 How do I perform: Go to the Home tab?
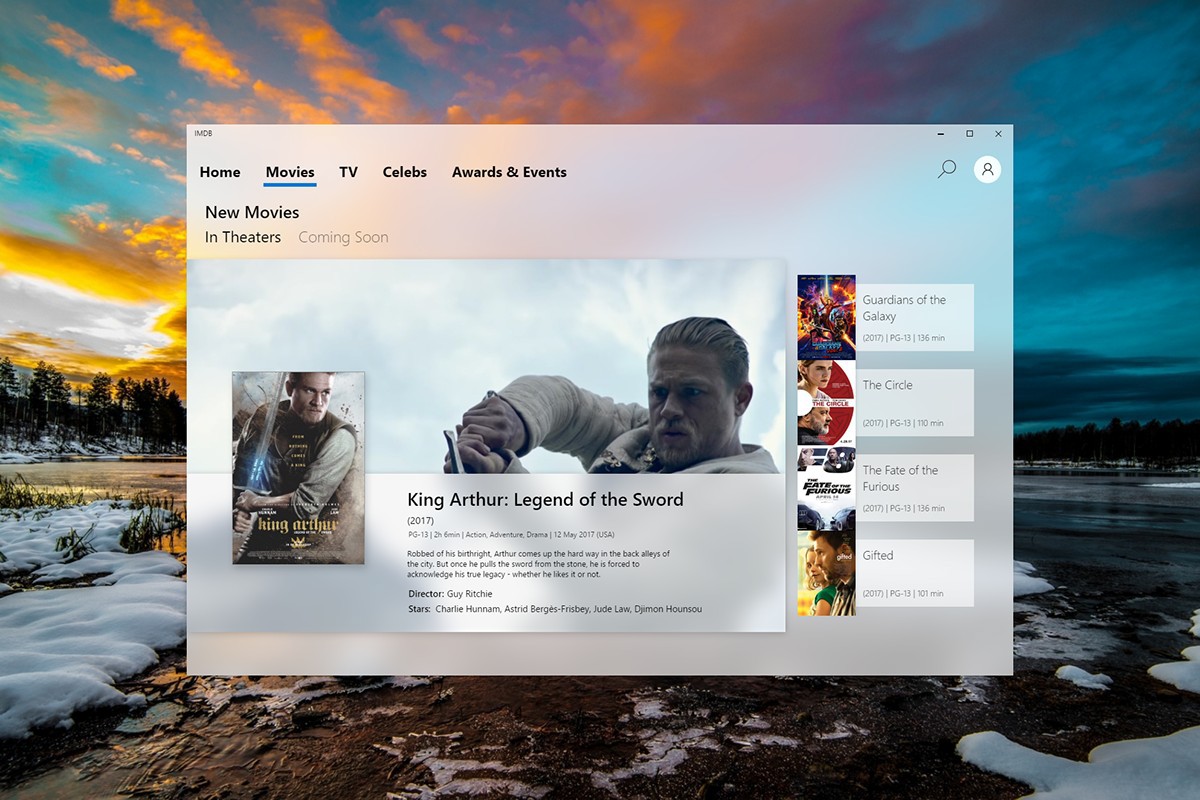(220, 172)
